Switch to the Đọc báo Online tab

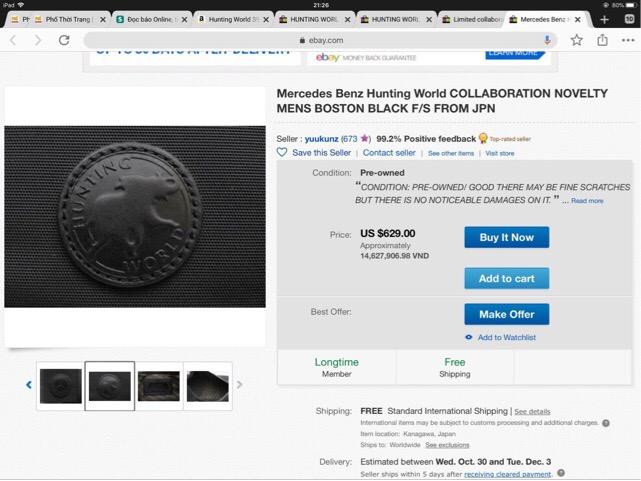[150, 19]
